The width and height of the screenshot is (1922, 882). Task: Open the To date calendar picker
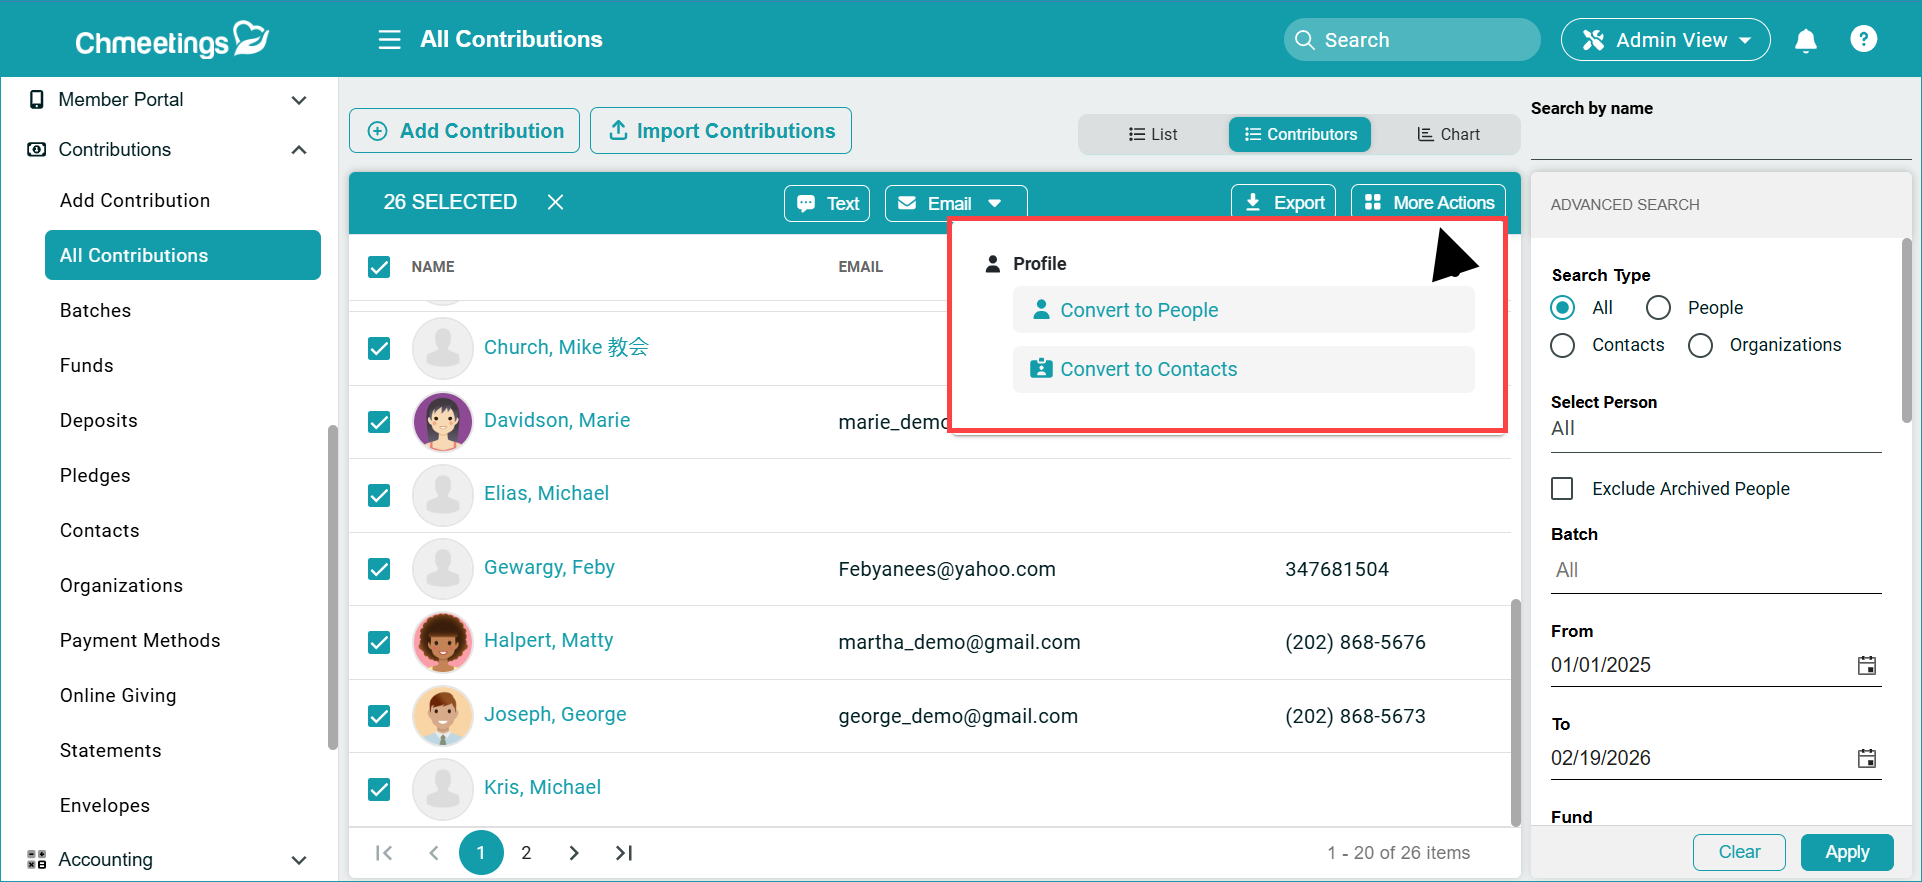(1866, 759)
